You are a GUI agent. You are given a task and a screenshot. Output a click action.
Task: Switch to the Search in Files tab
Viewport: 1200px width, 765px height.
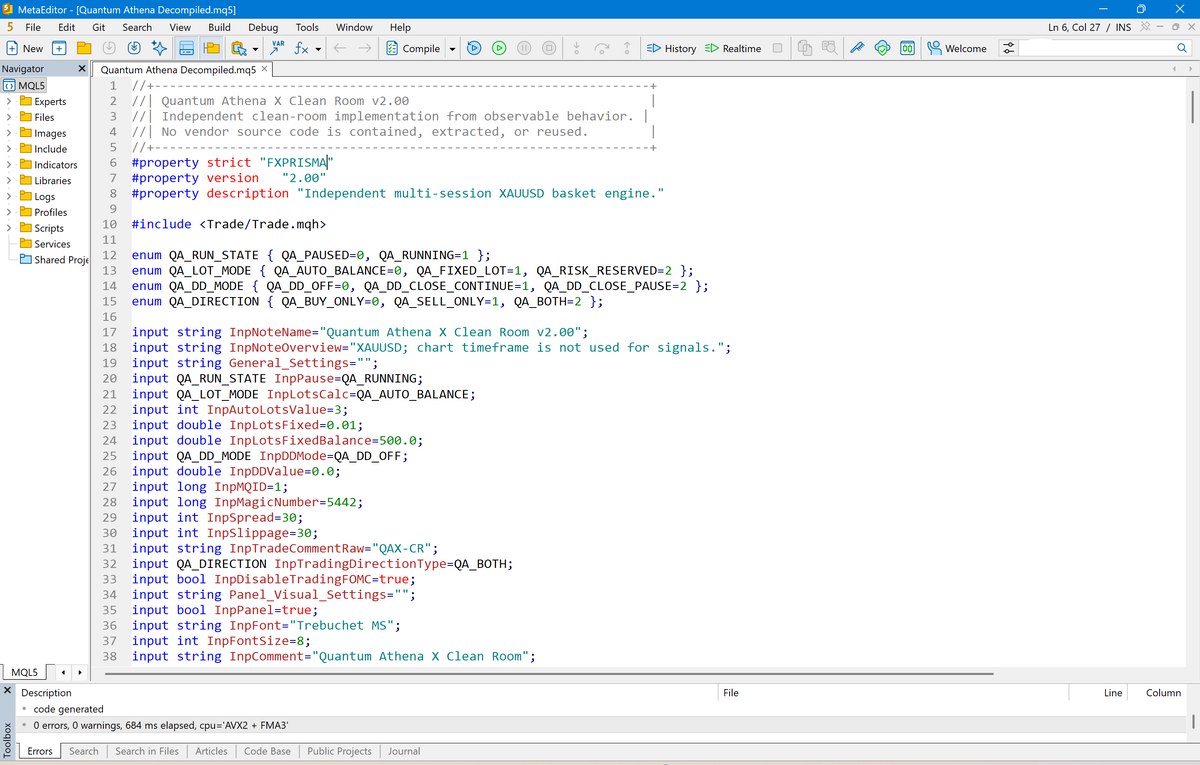point(147,751)
